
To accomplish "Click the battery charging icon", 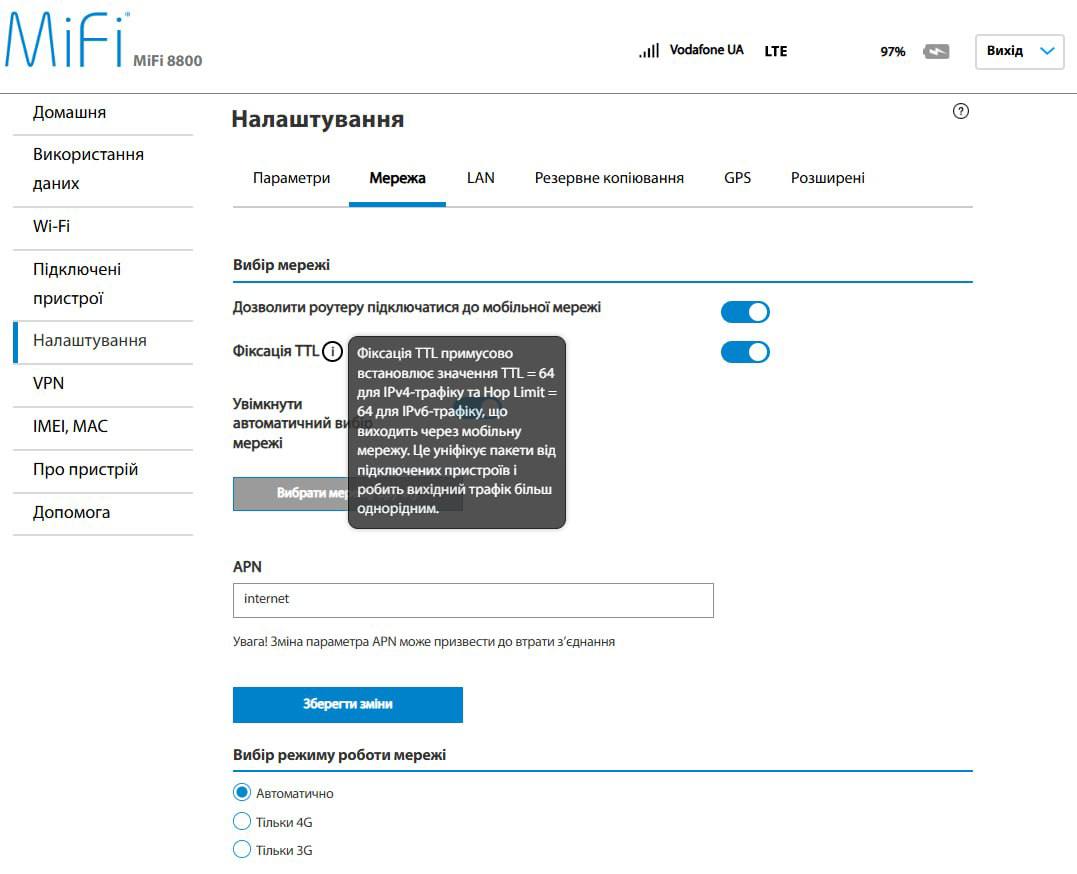I will (936, 52).
